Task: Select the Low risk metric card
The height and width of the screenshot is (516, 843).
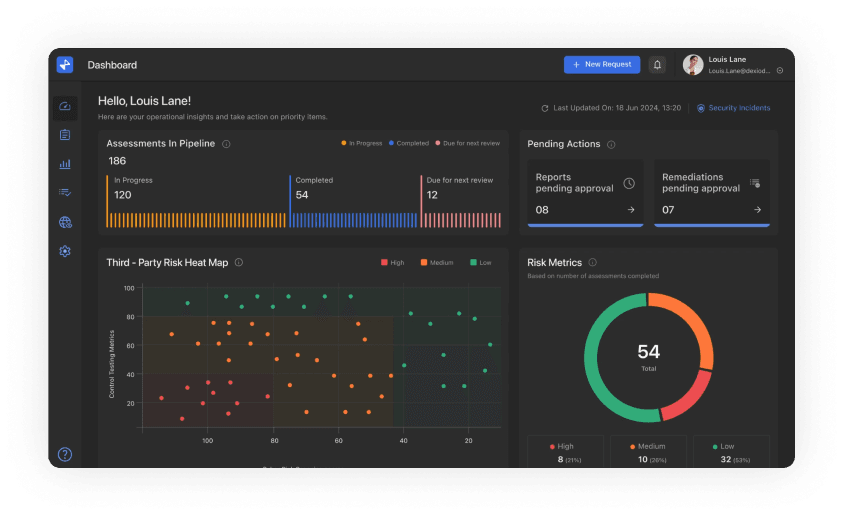Action: pos(731,452)
